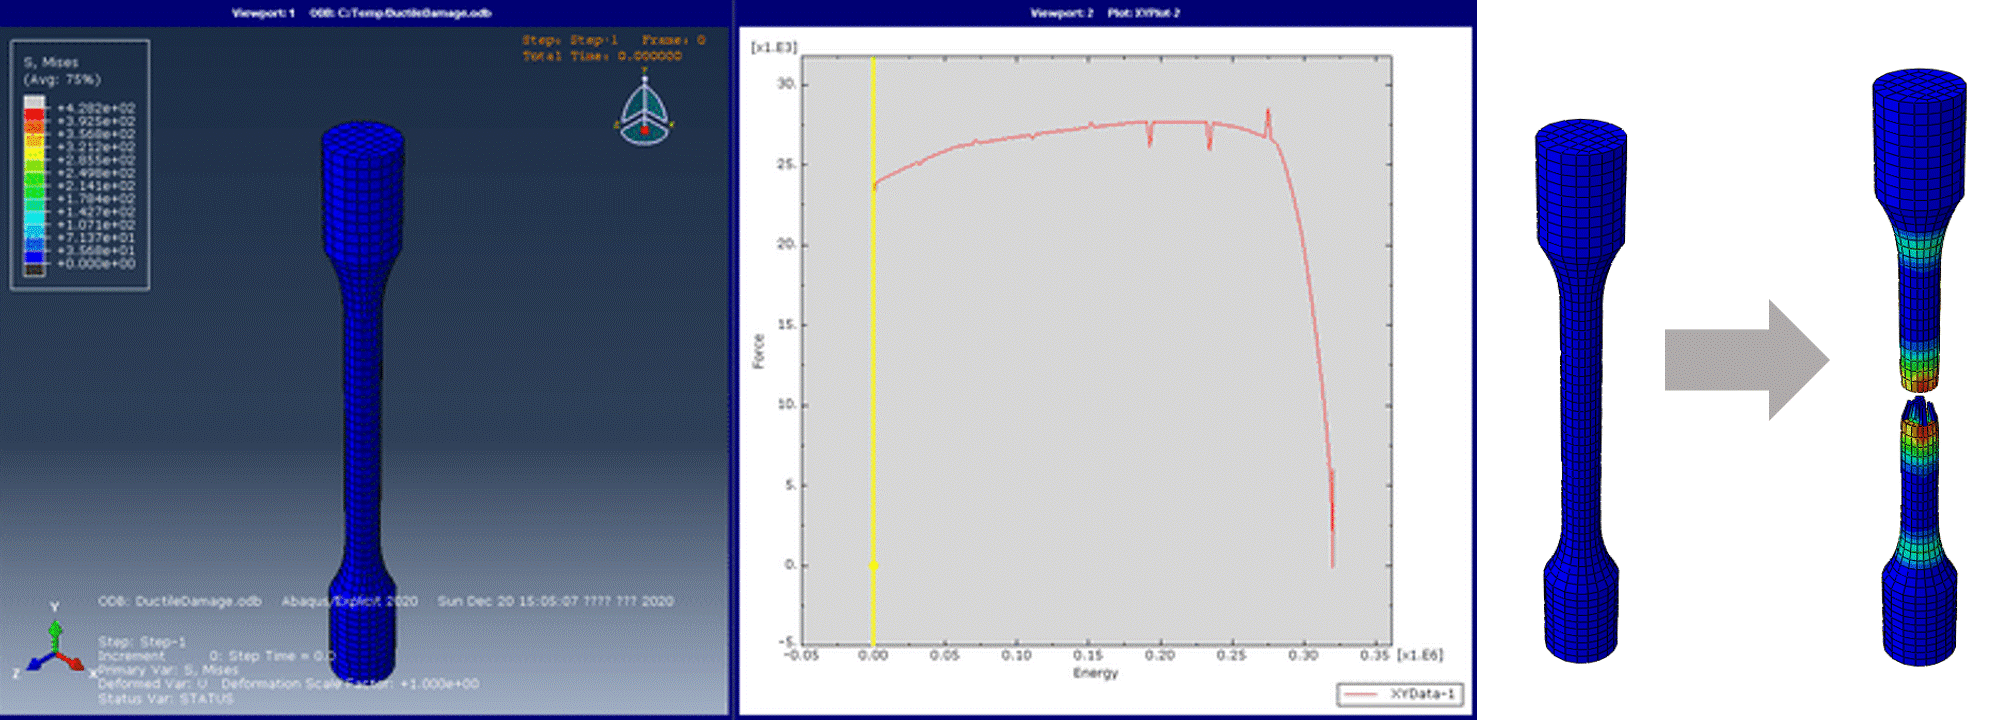2016x720 pixels.
Task: Click the undeformed blue specimen image beside arrow
Action: coord(1581,390)
